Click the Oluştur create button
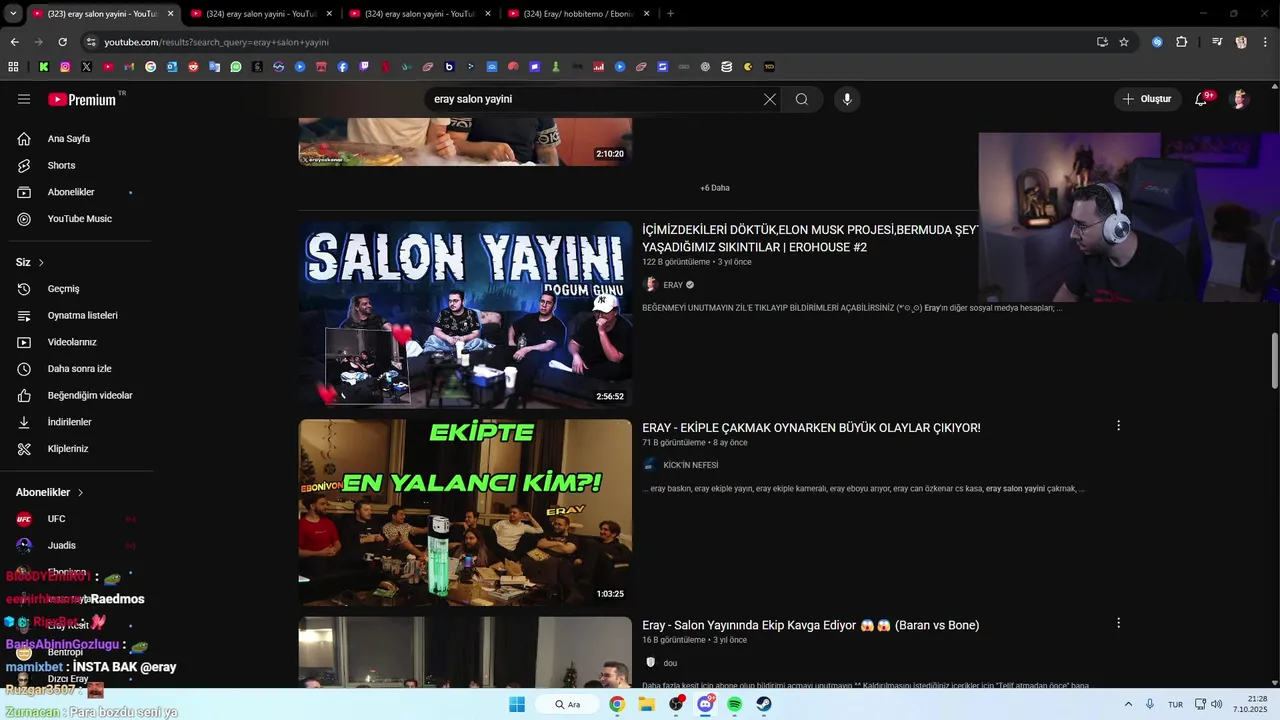This screenshot has width=1280, height=720. click(x=1146, y=99)
